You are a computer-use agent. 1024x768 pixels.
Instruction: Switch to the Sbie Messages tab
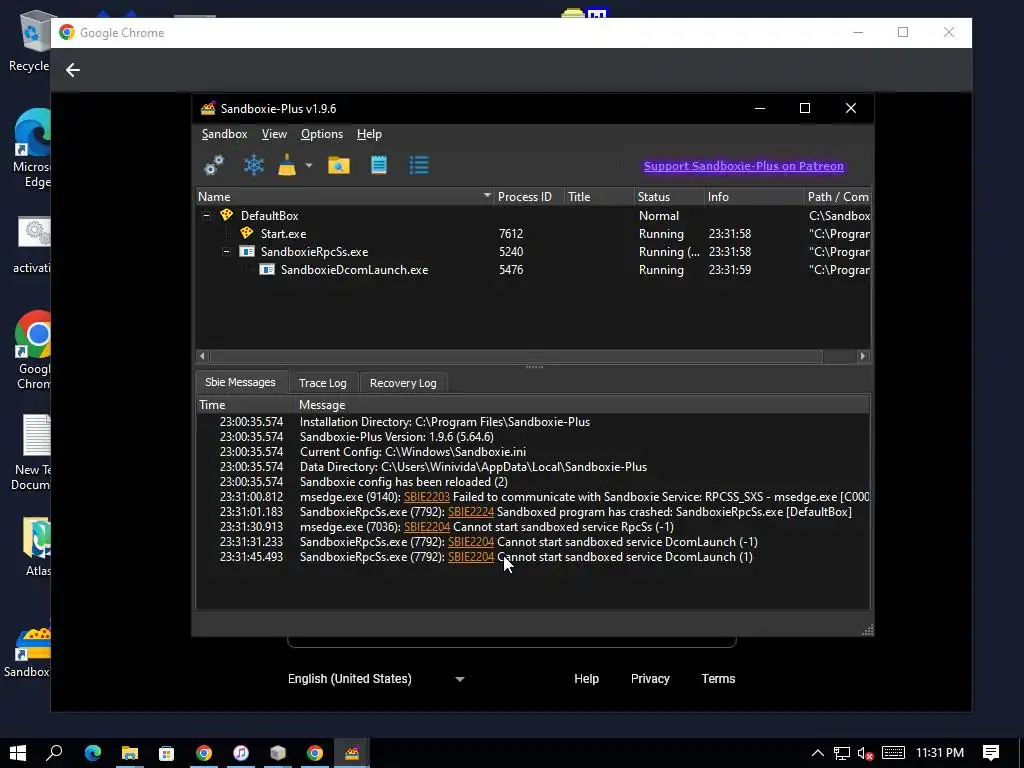(x=240, y=382)
